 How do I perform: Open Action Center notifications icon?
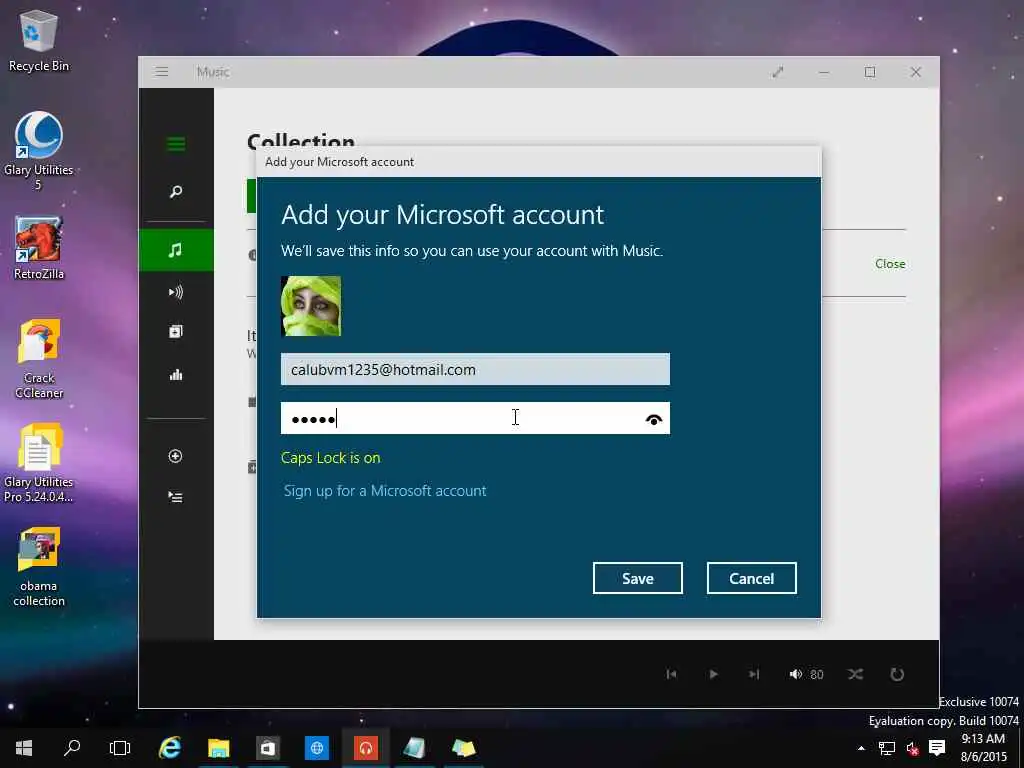click(x=937, y=748)
